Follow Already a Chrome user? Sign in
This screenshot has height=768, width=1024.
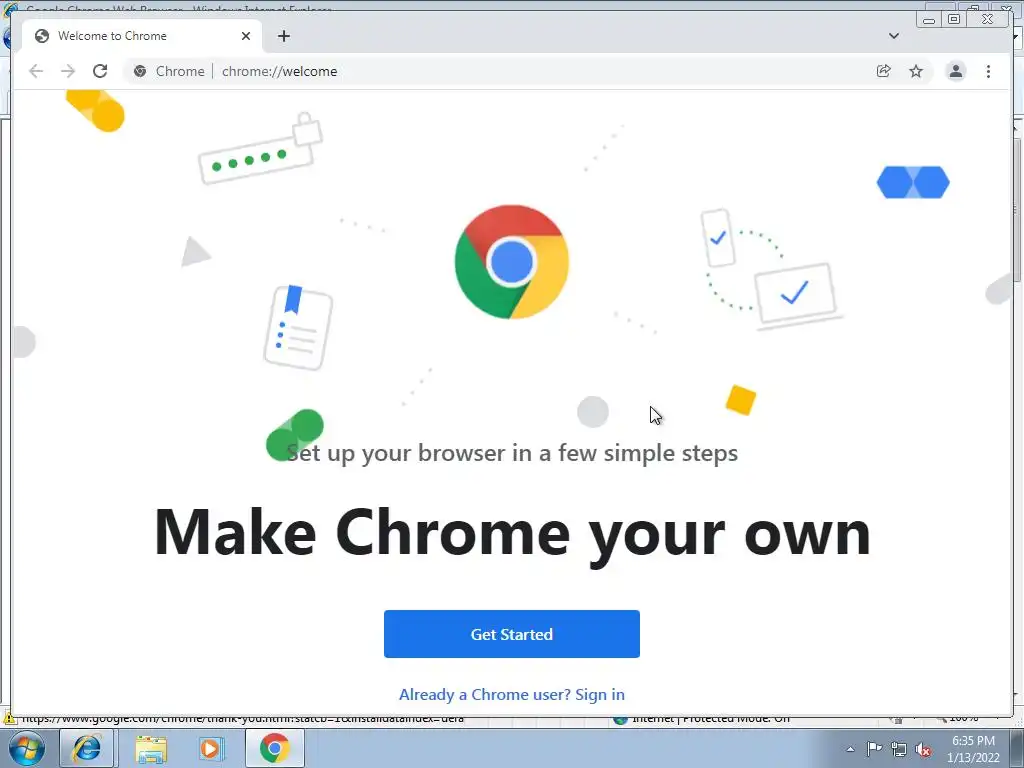pos(512,694)
